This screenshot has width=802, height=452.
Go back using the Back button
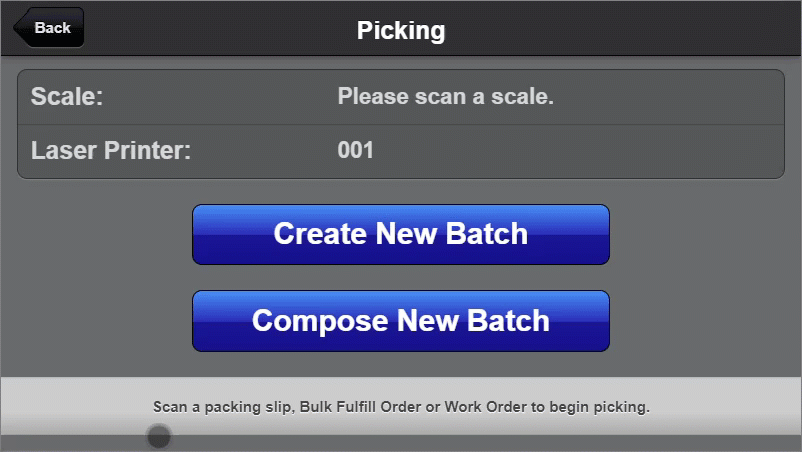(51, 28)
